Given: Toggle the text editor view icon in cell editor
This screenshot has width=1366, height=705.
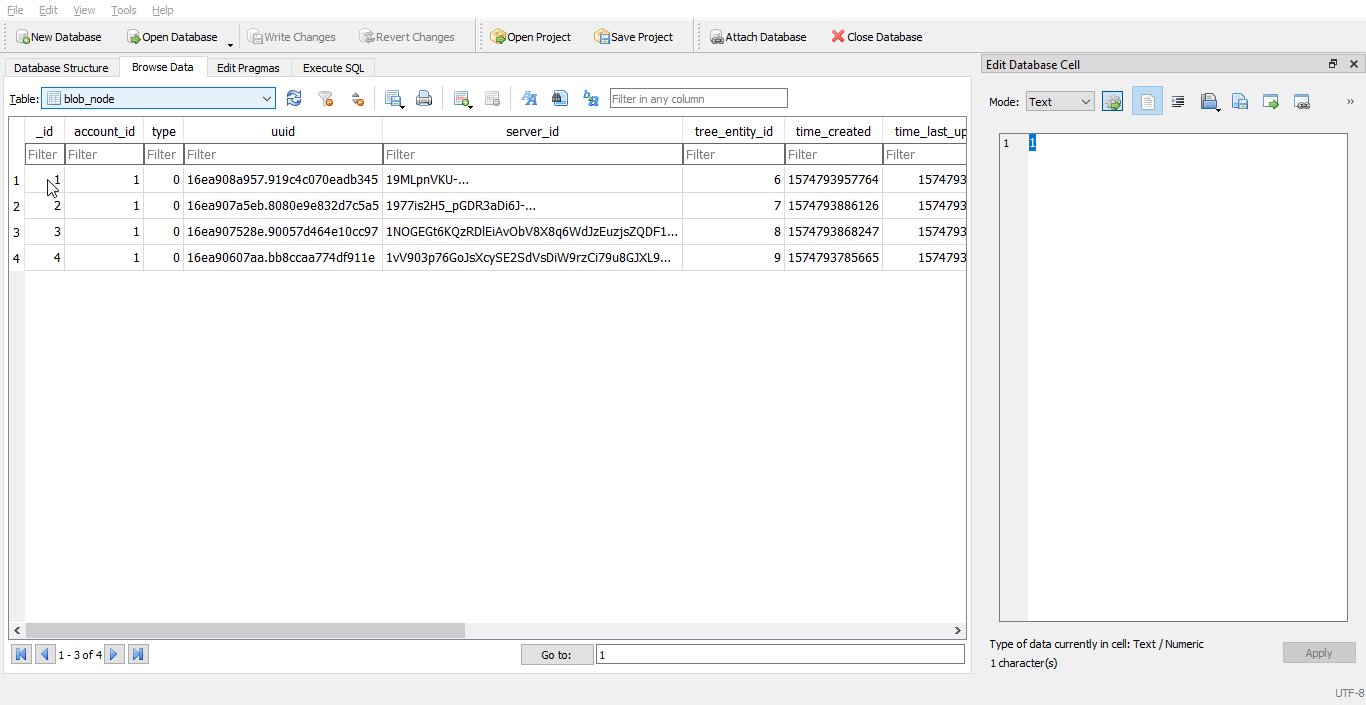Looking at the screenshot, I should [1147, 101].
